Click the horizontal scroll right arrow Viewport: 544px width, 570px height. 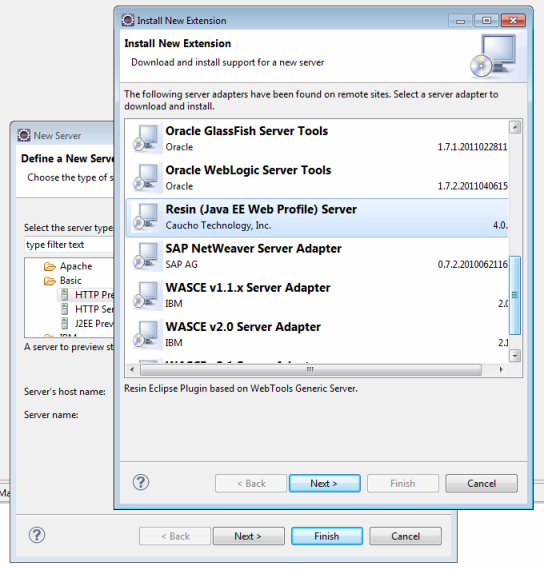[x=501, y=370]
